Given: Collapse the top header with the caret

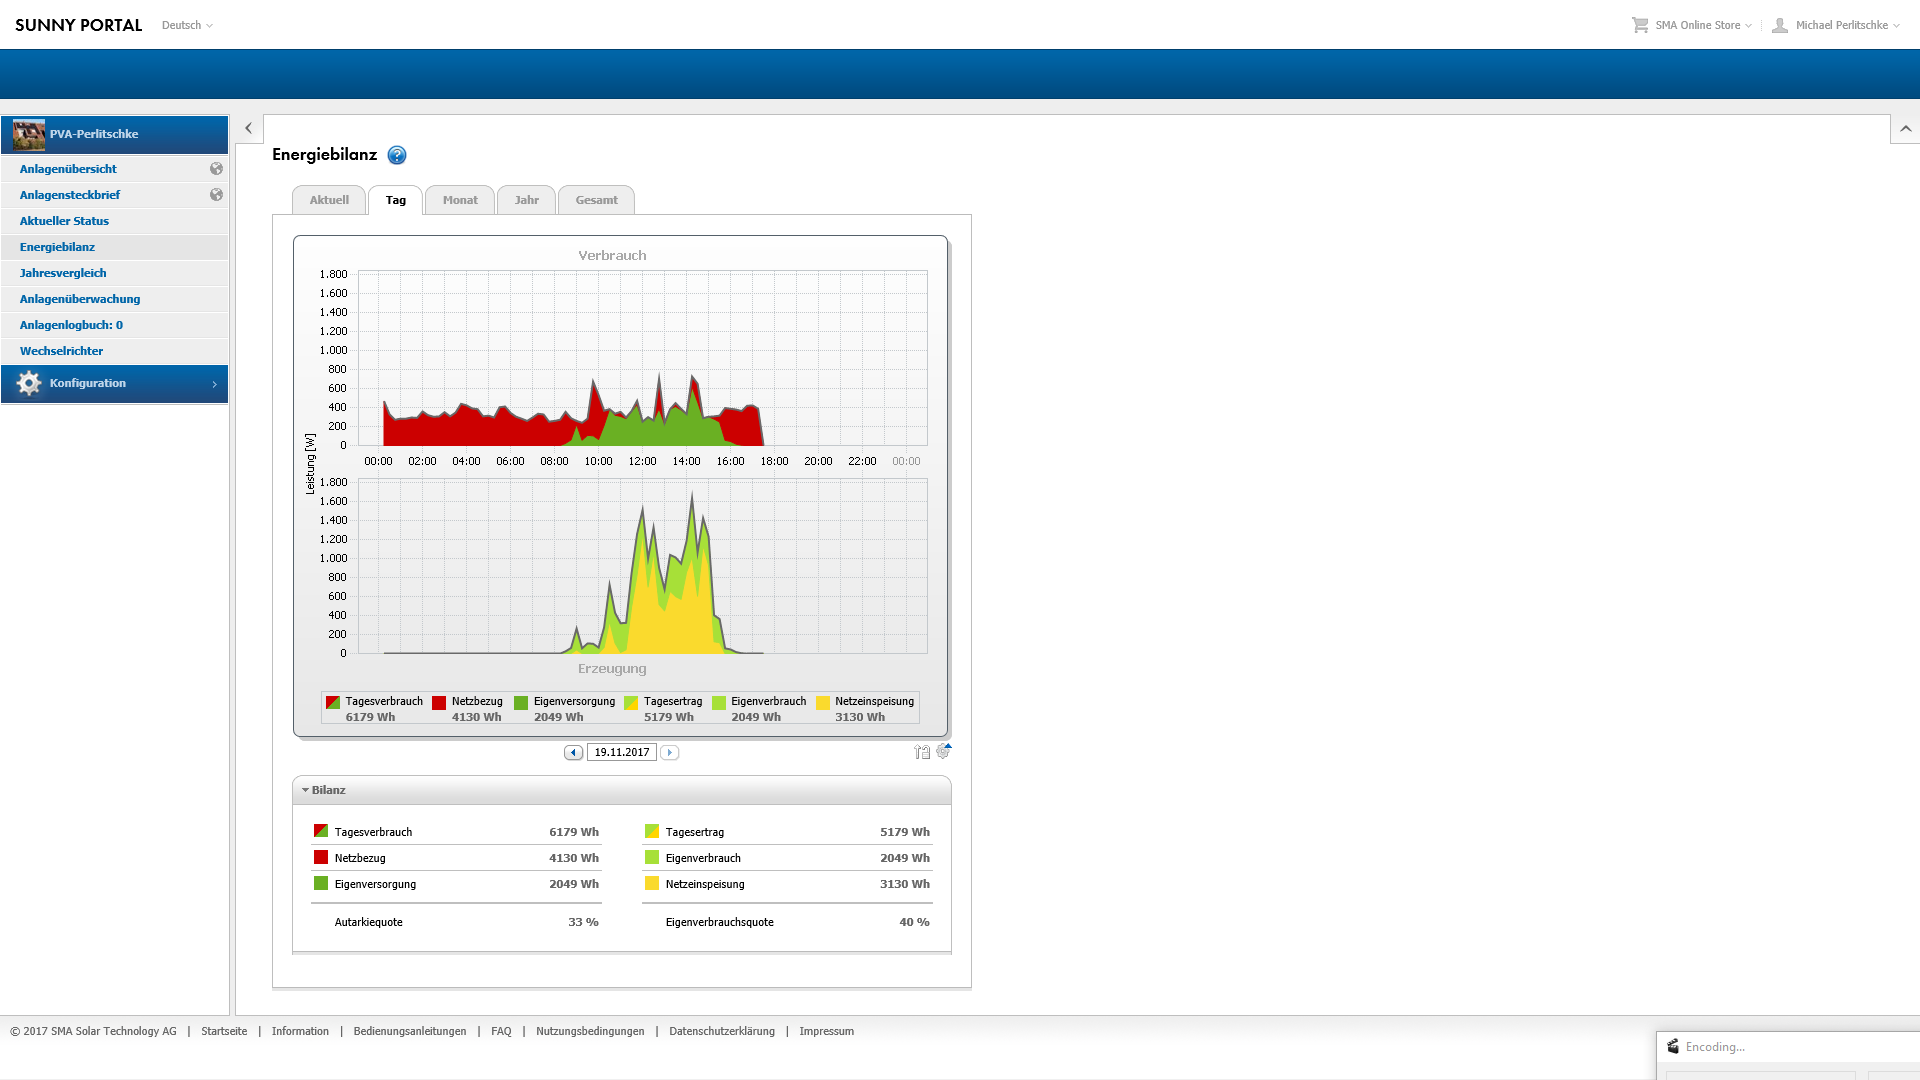Looking at the screenshot, I should point(1905,129).
